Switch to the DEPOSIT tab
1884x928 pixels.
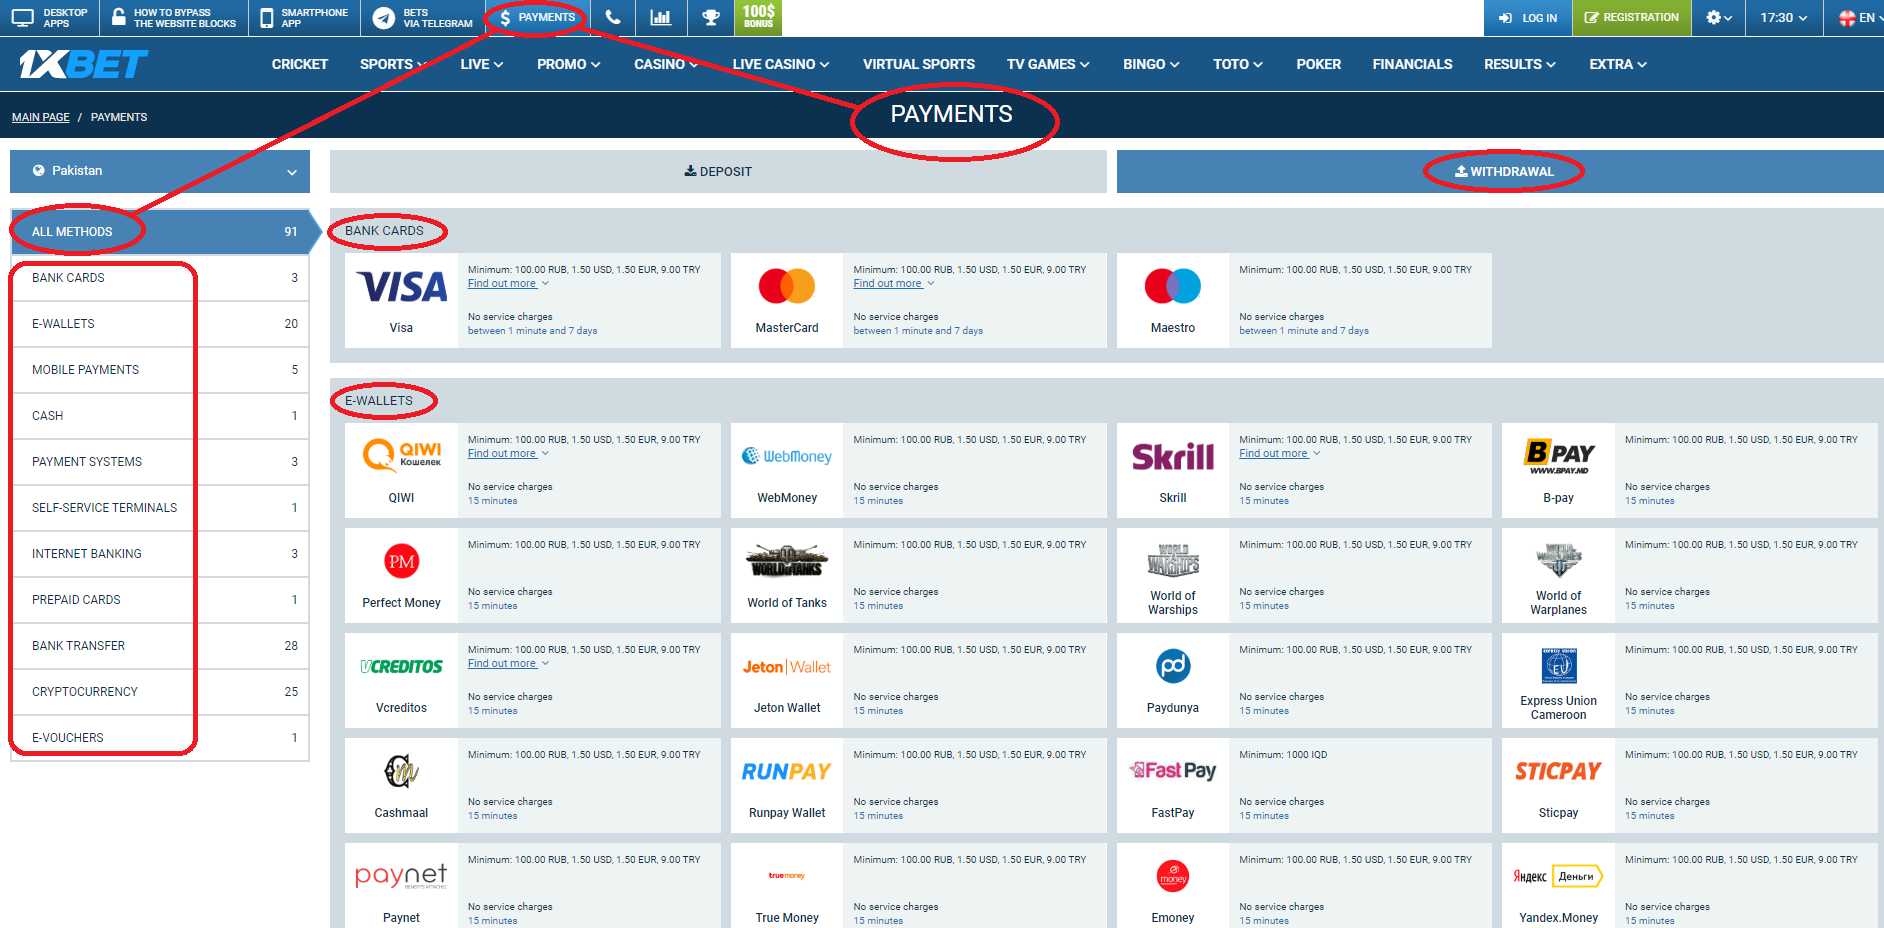coord(718,171)
